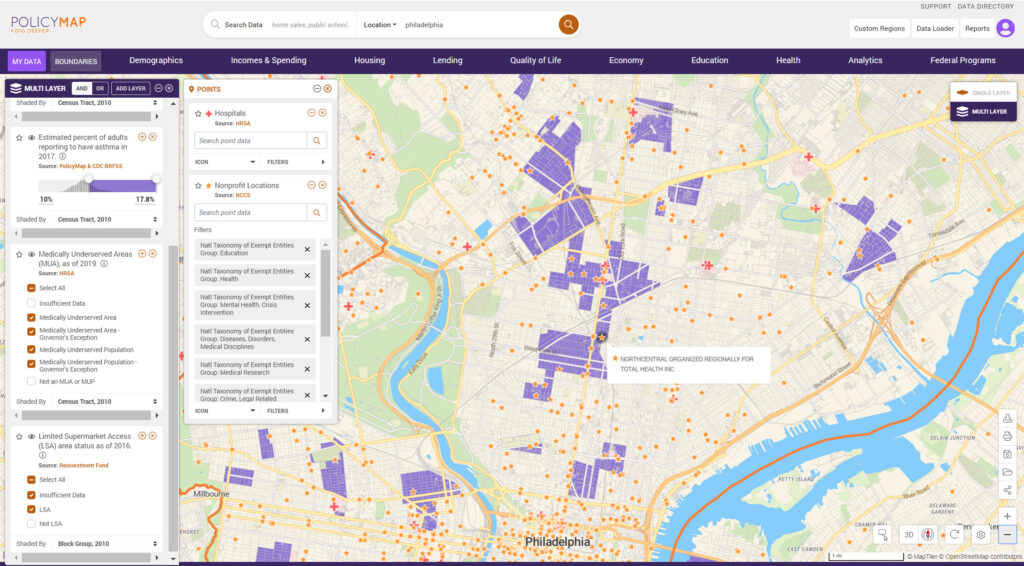Expand Hospitals FILTERS menu
Screen dimensions: 1024x566
(295, 162)
